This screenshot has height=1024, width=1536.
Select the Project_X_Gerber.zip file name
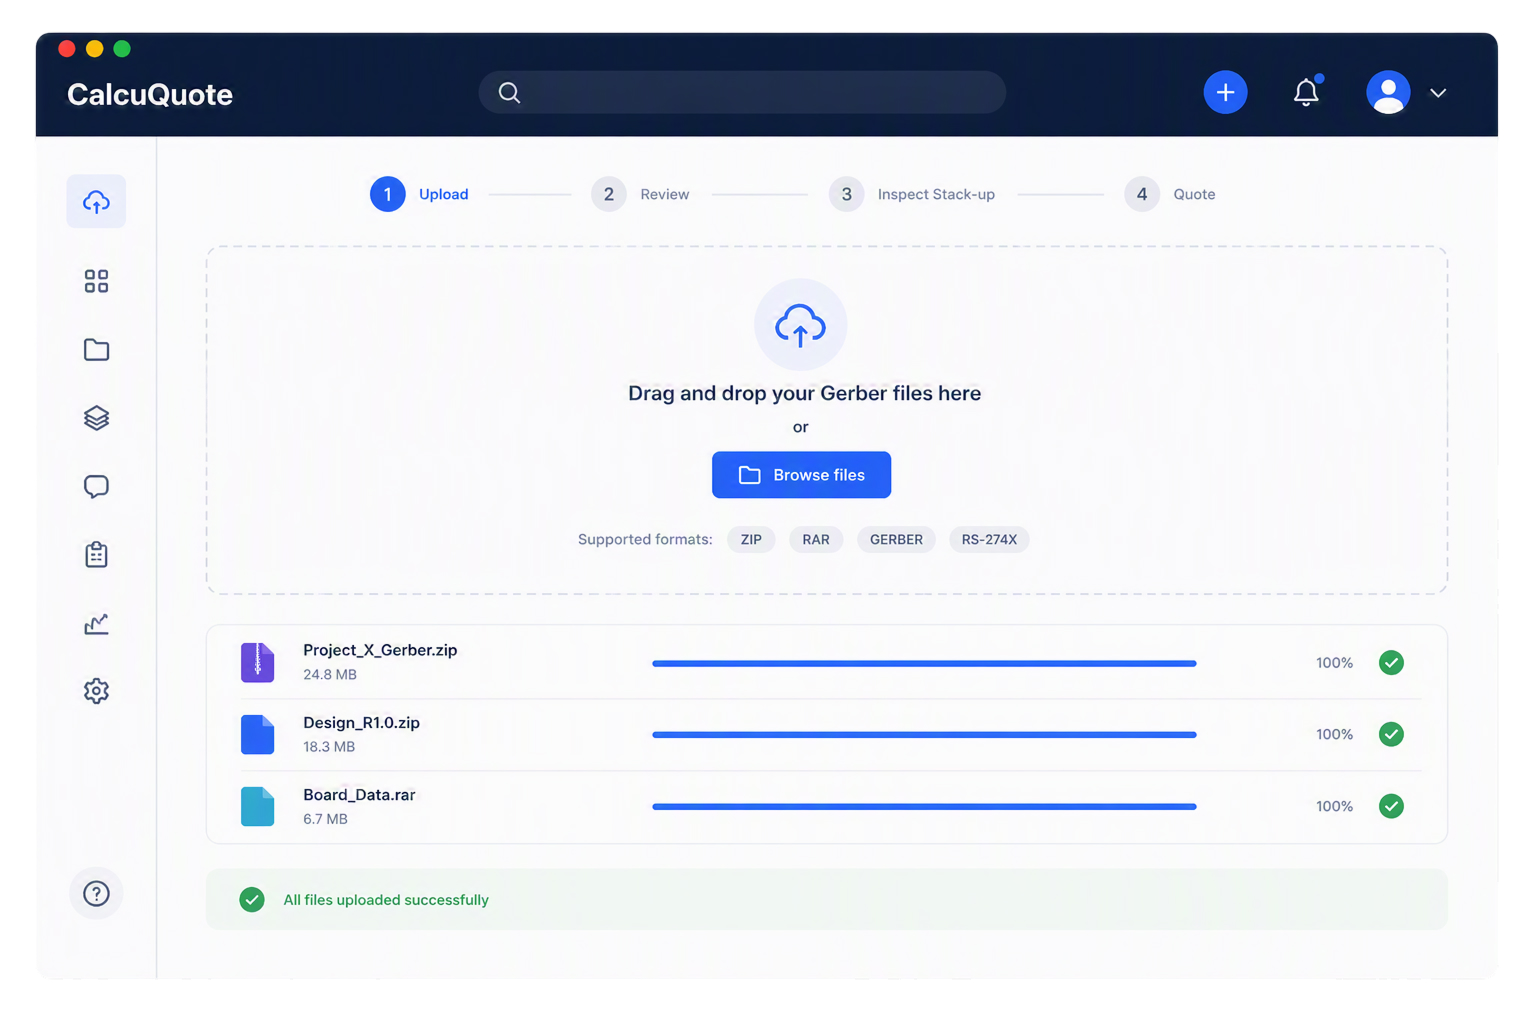380,650
